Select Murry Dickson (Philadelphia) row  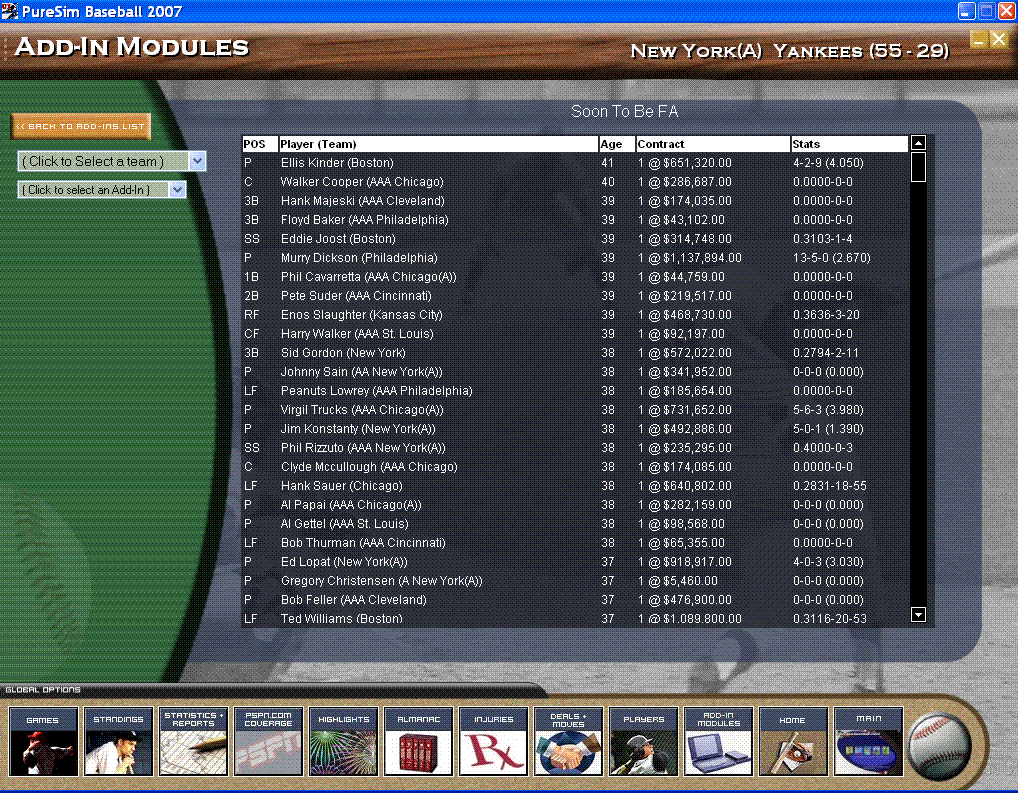click(575, 258)
